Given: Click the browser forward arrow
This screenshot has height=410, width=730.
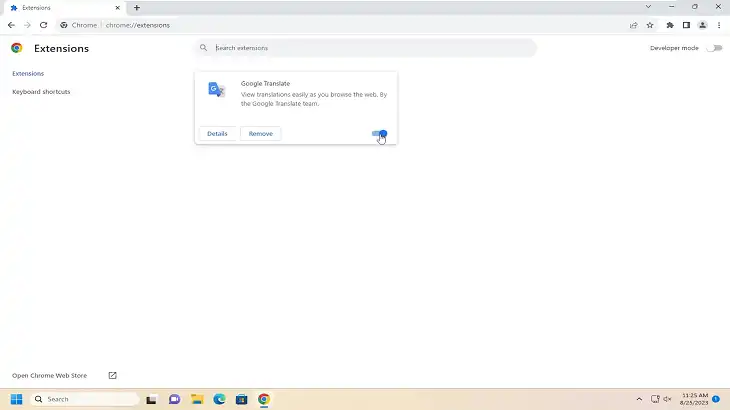Looking at the screenshot, I should [27, 25].
